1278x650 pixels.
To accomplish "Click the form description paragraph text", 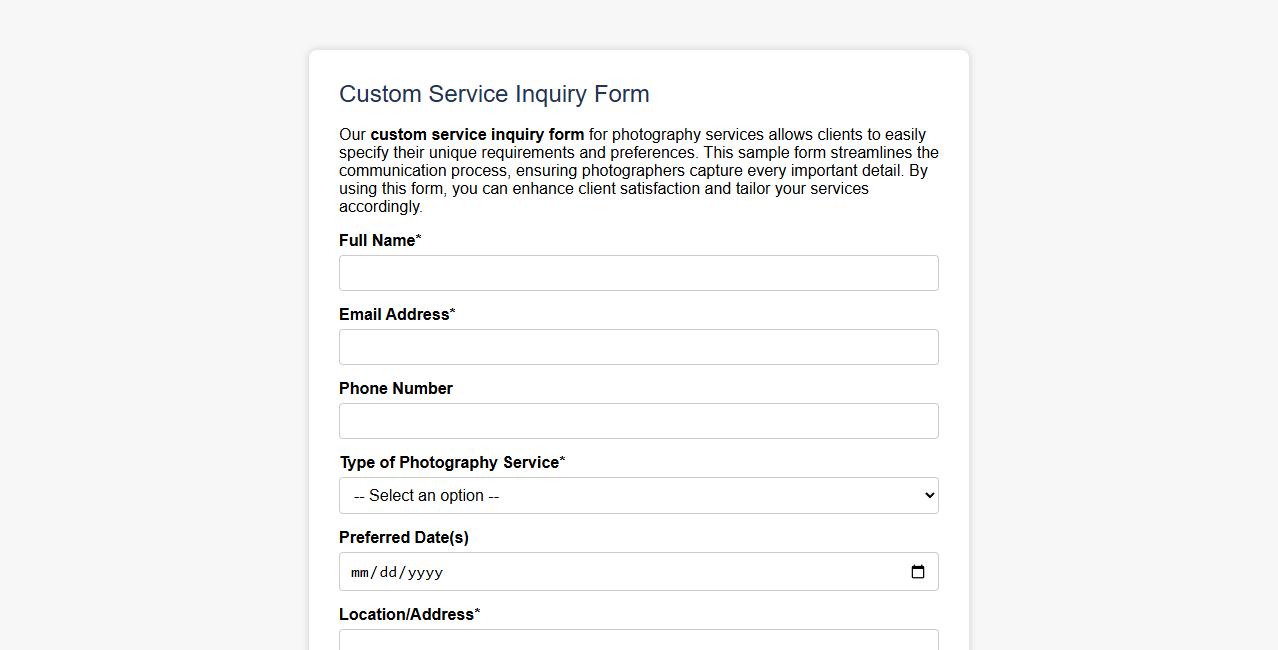I will 638,170.
